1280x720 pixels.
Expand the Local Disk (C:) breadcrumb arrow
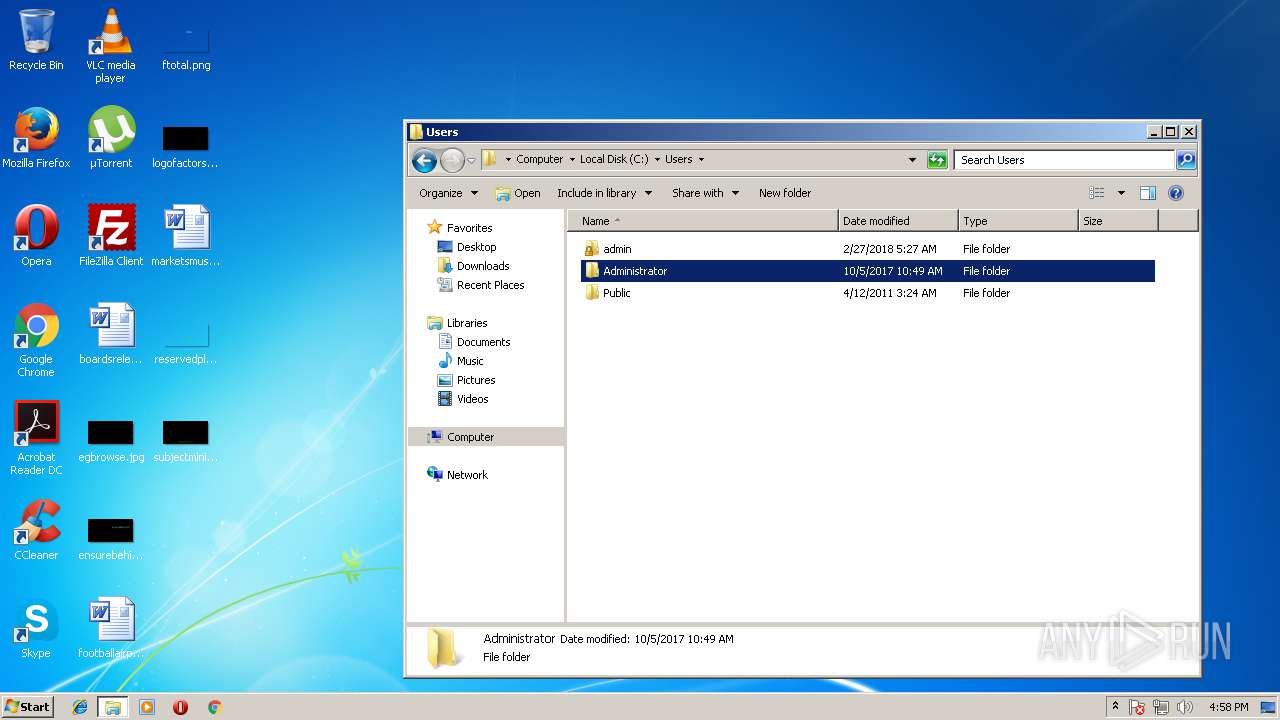pos(657,160)
